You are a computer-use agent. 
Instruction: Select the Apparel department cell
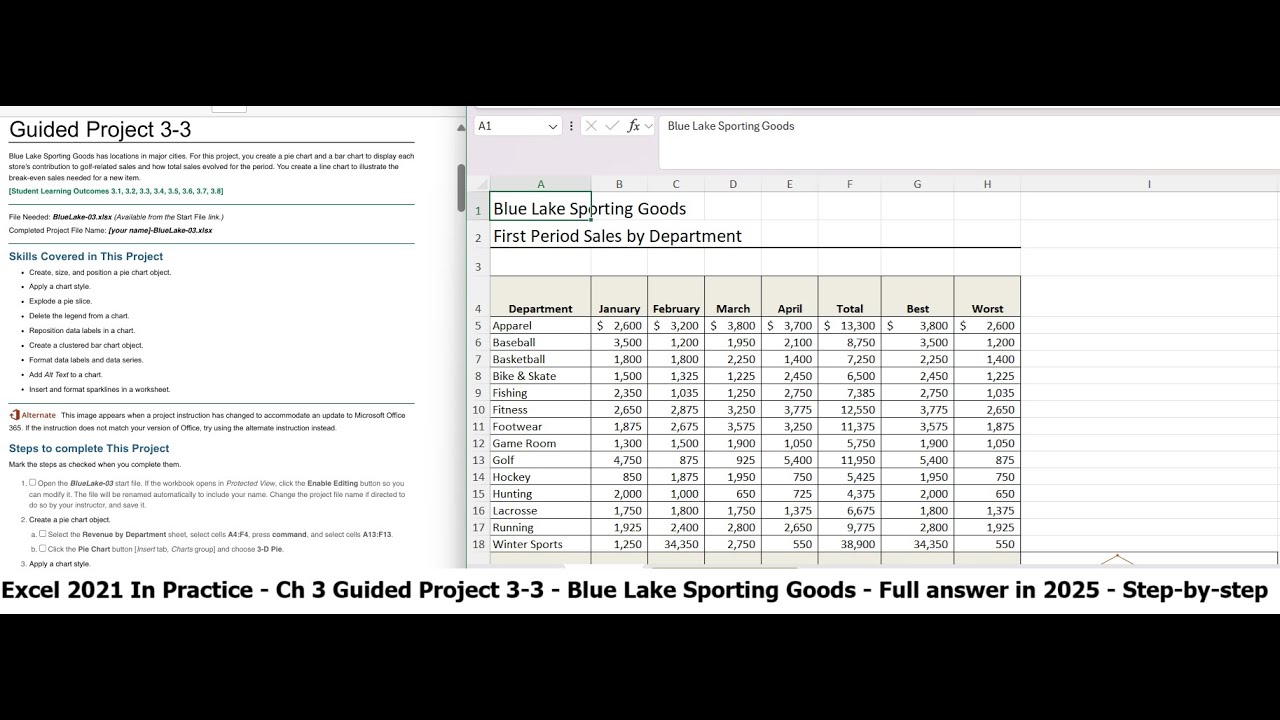540,326
